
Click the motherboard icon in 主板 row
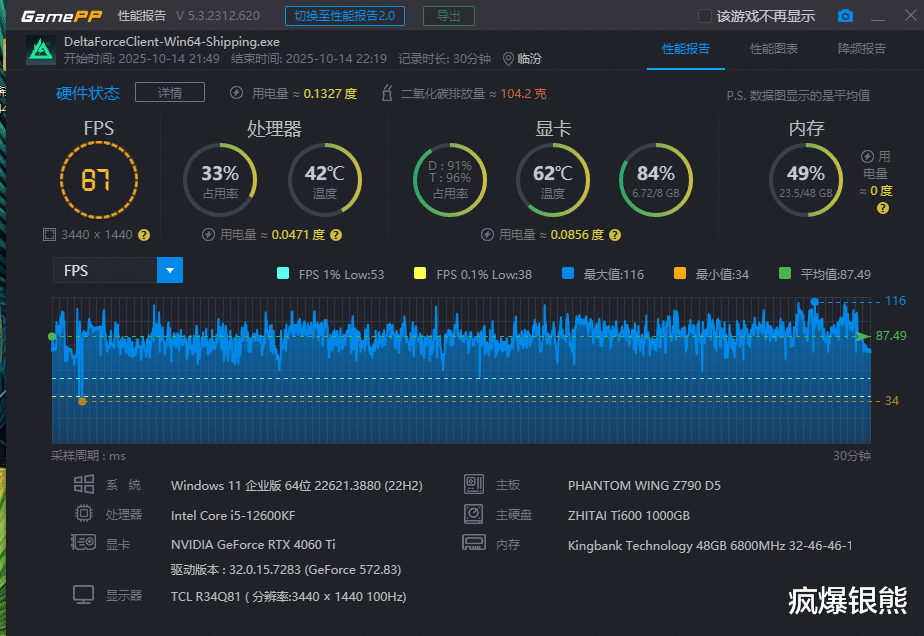pyautogui.click(x=474, y=485)
